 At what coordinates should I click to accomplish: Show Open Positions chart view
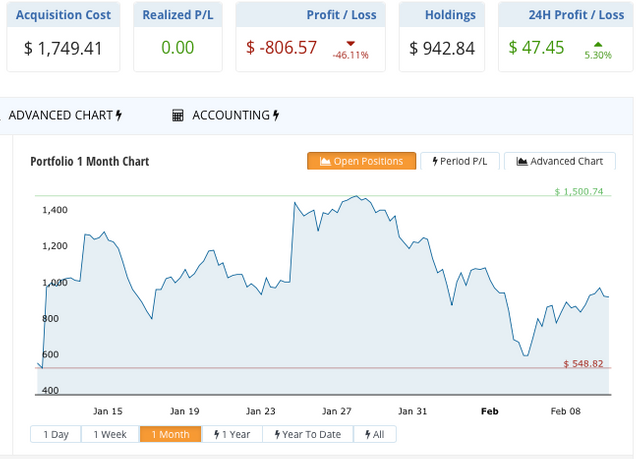pos(361,161)
